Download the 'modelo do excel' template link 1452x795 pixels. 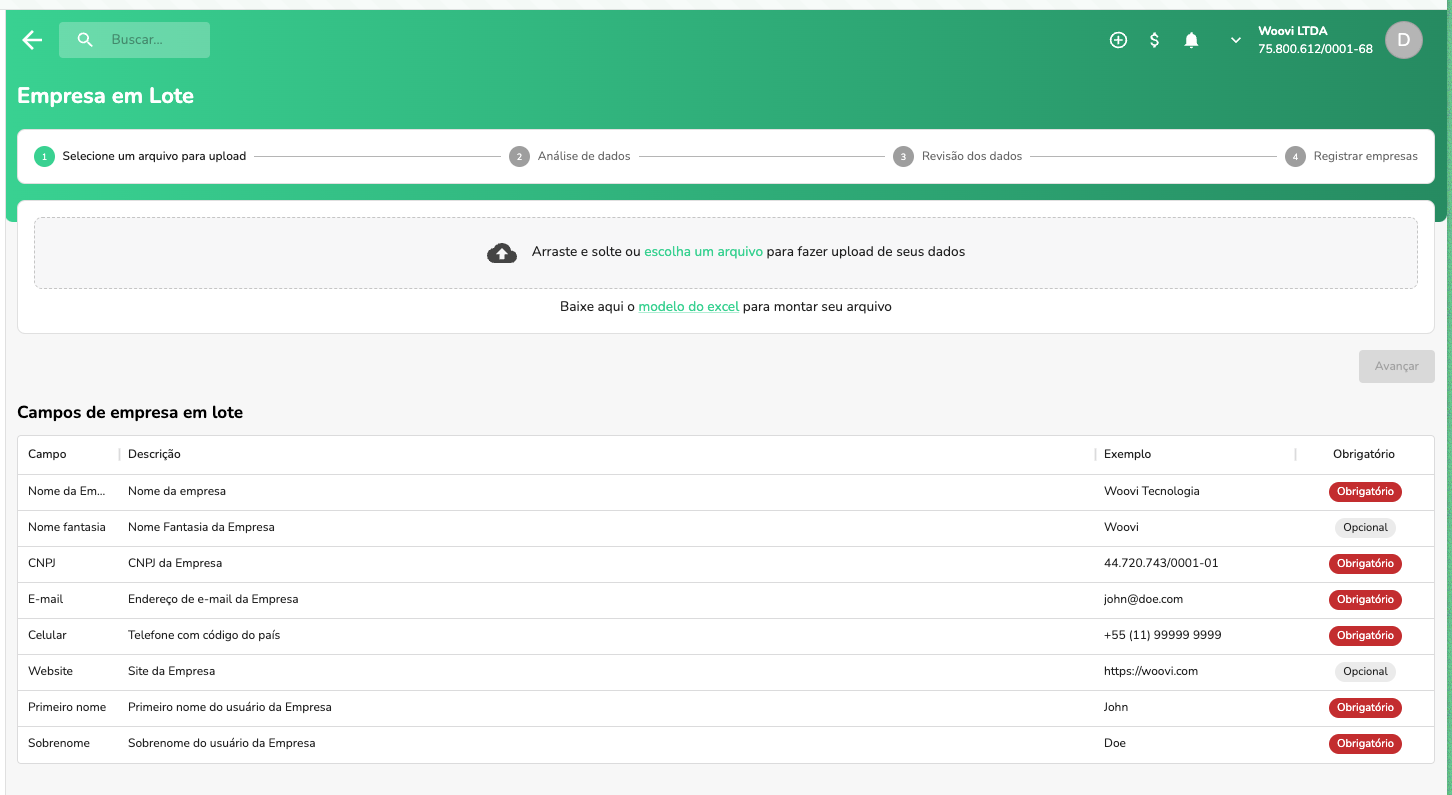pyautogui.click(x=688, y=307)
